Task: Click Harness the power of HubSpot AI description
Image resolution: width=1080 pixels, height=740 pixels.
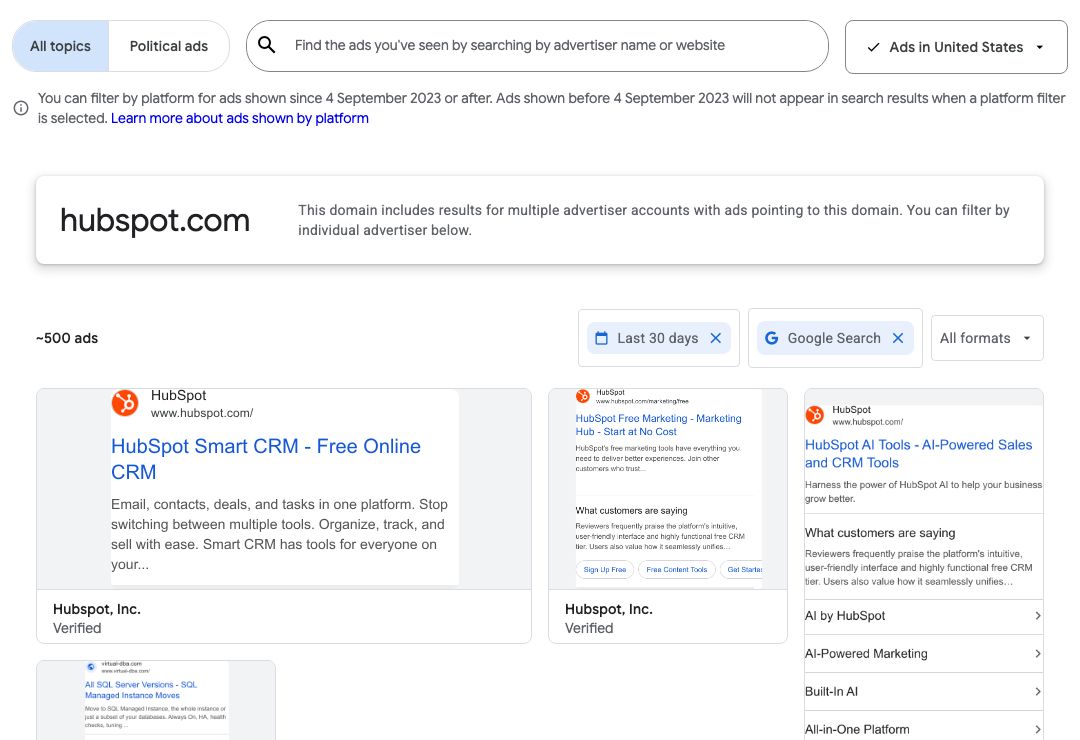Action: 923,492
